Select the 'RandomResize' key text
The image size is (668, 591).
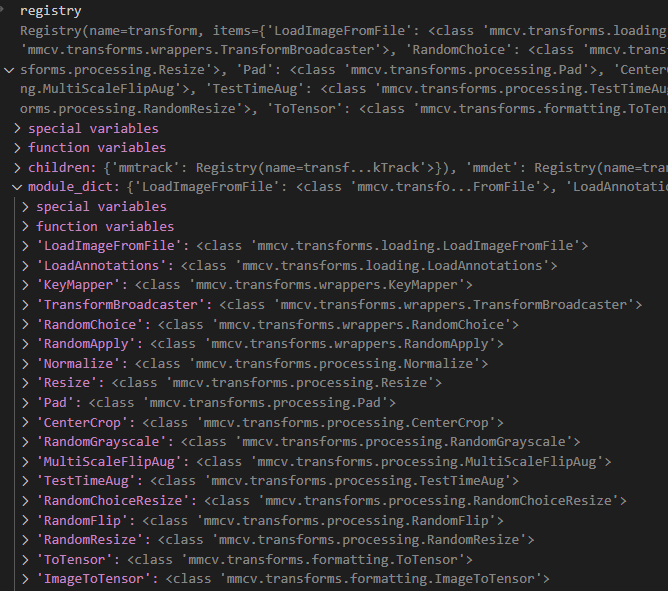(x=90, y=540)
